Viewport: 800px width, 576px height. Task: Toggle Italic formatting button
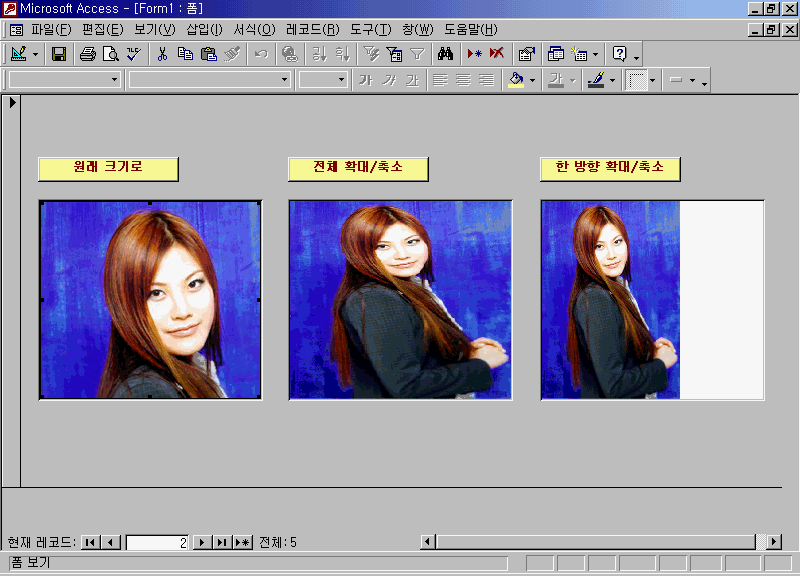tap(389, 80)
